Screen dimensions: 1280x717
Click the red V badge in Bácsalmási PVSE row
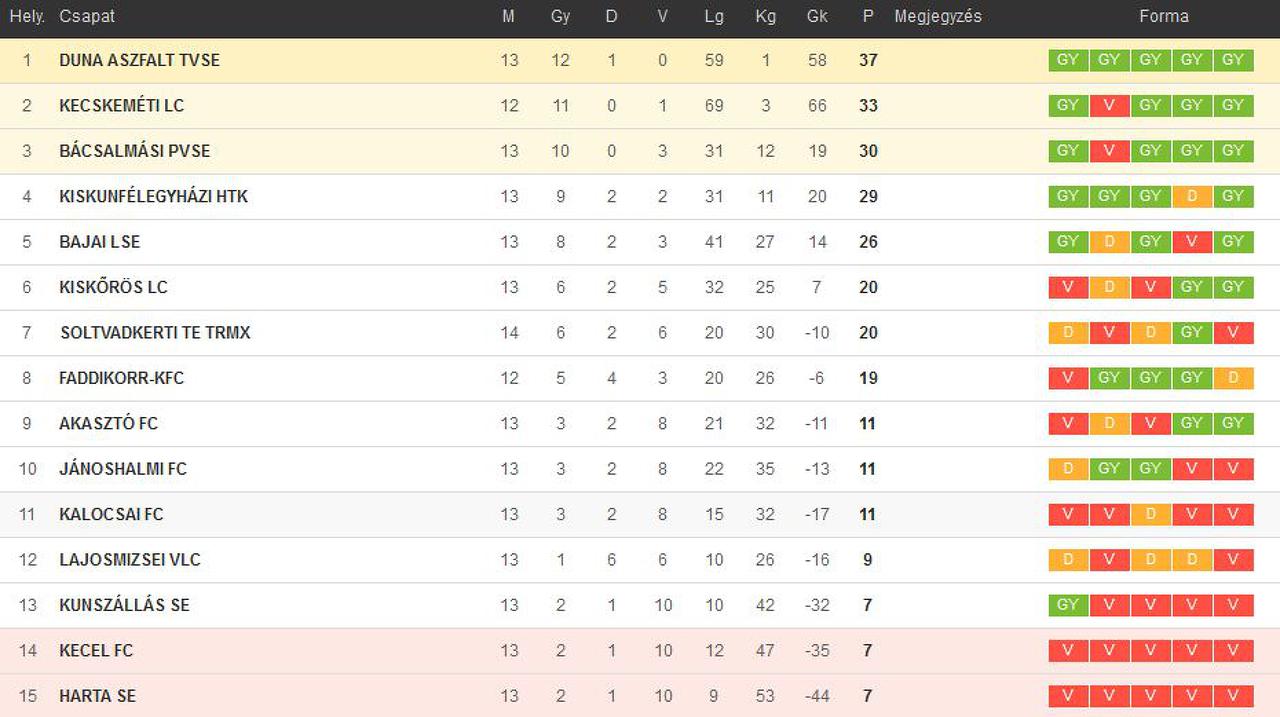click(1109, 150)
